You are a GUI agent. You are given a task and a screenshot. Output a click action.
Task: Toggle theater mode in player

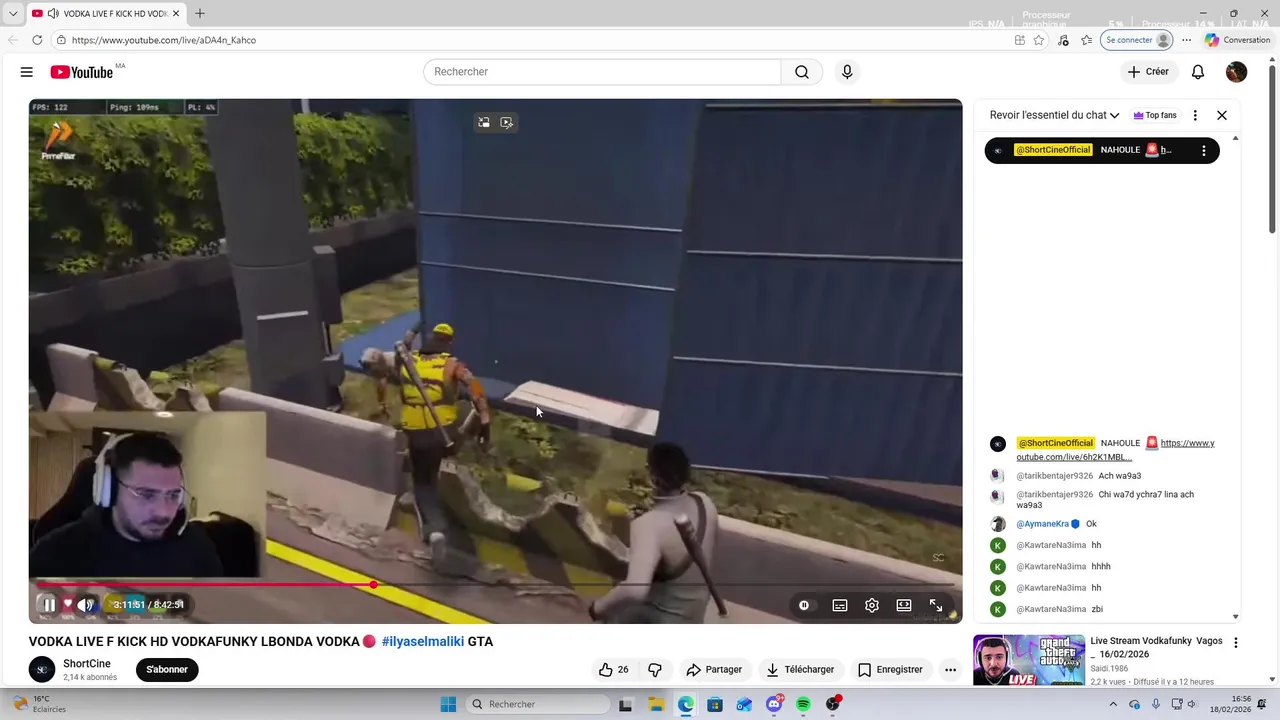coord(904,605)
